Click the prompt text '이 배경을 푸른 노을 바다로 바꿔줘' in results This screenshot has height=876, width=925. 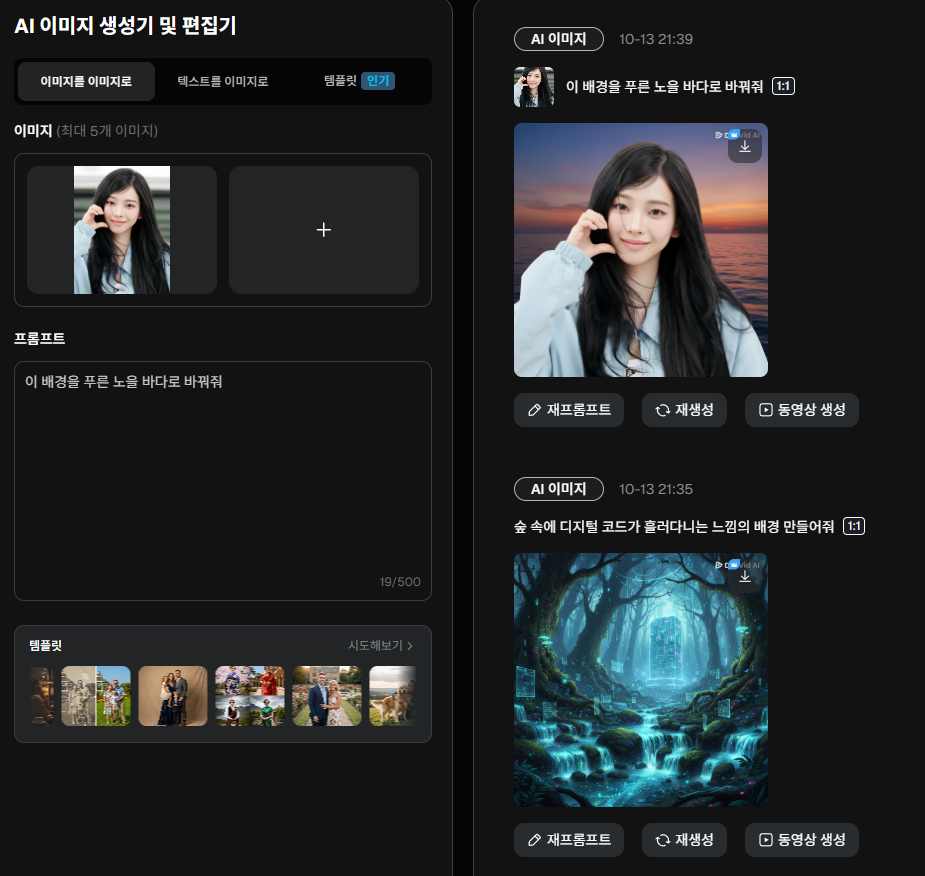pos(664,87)
